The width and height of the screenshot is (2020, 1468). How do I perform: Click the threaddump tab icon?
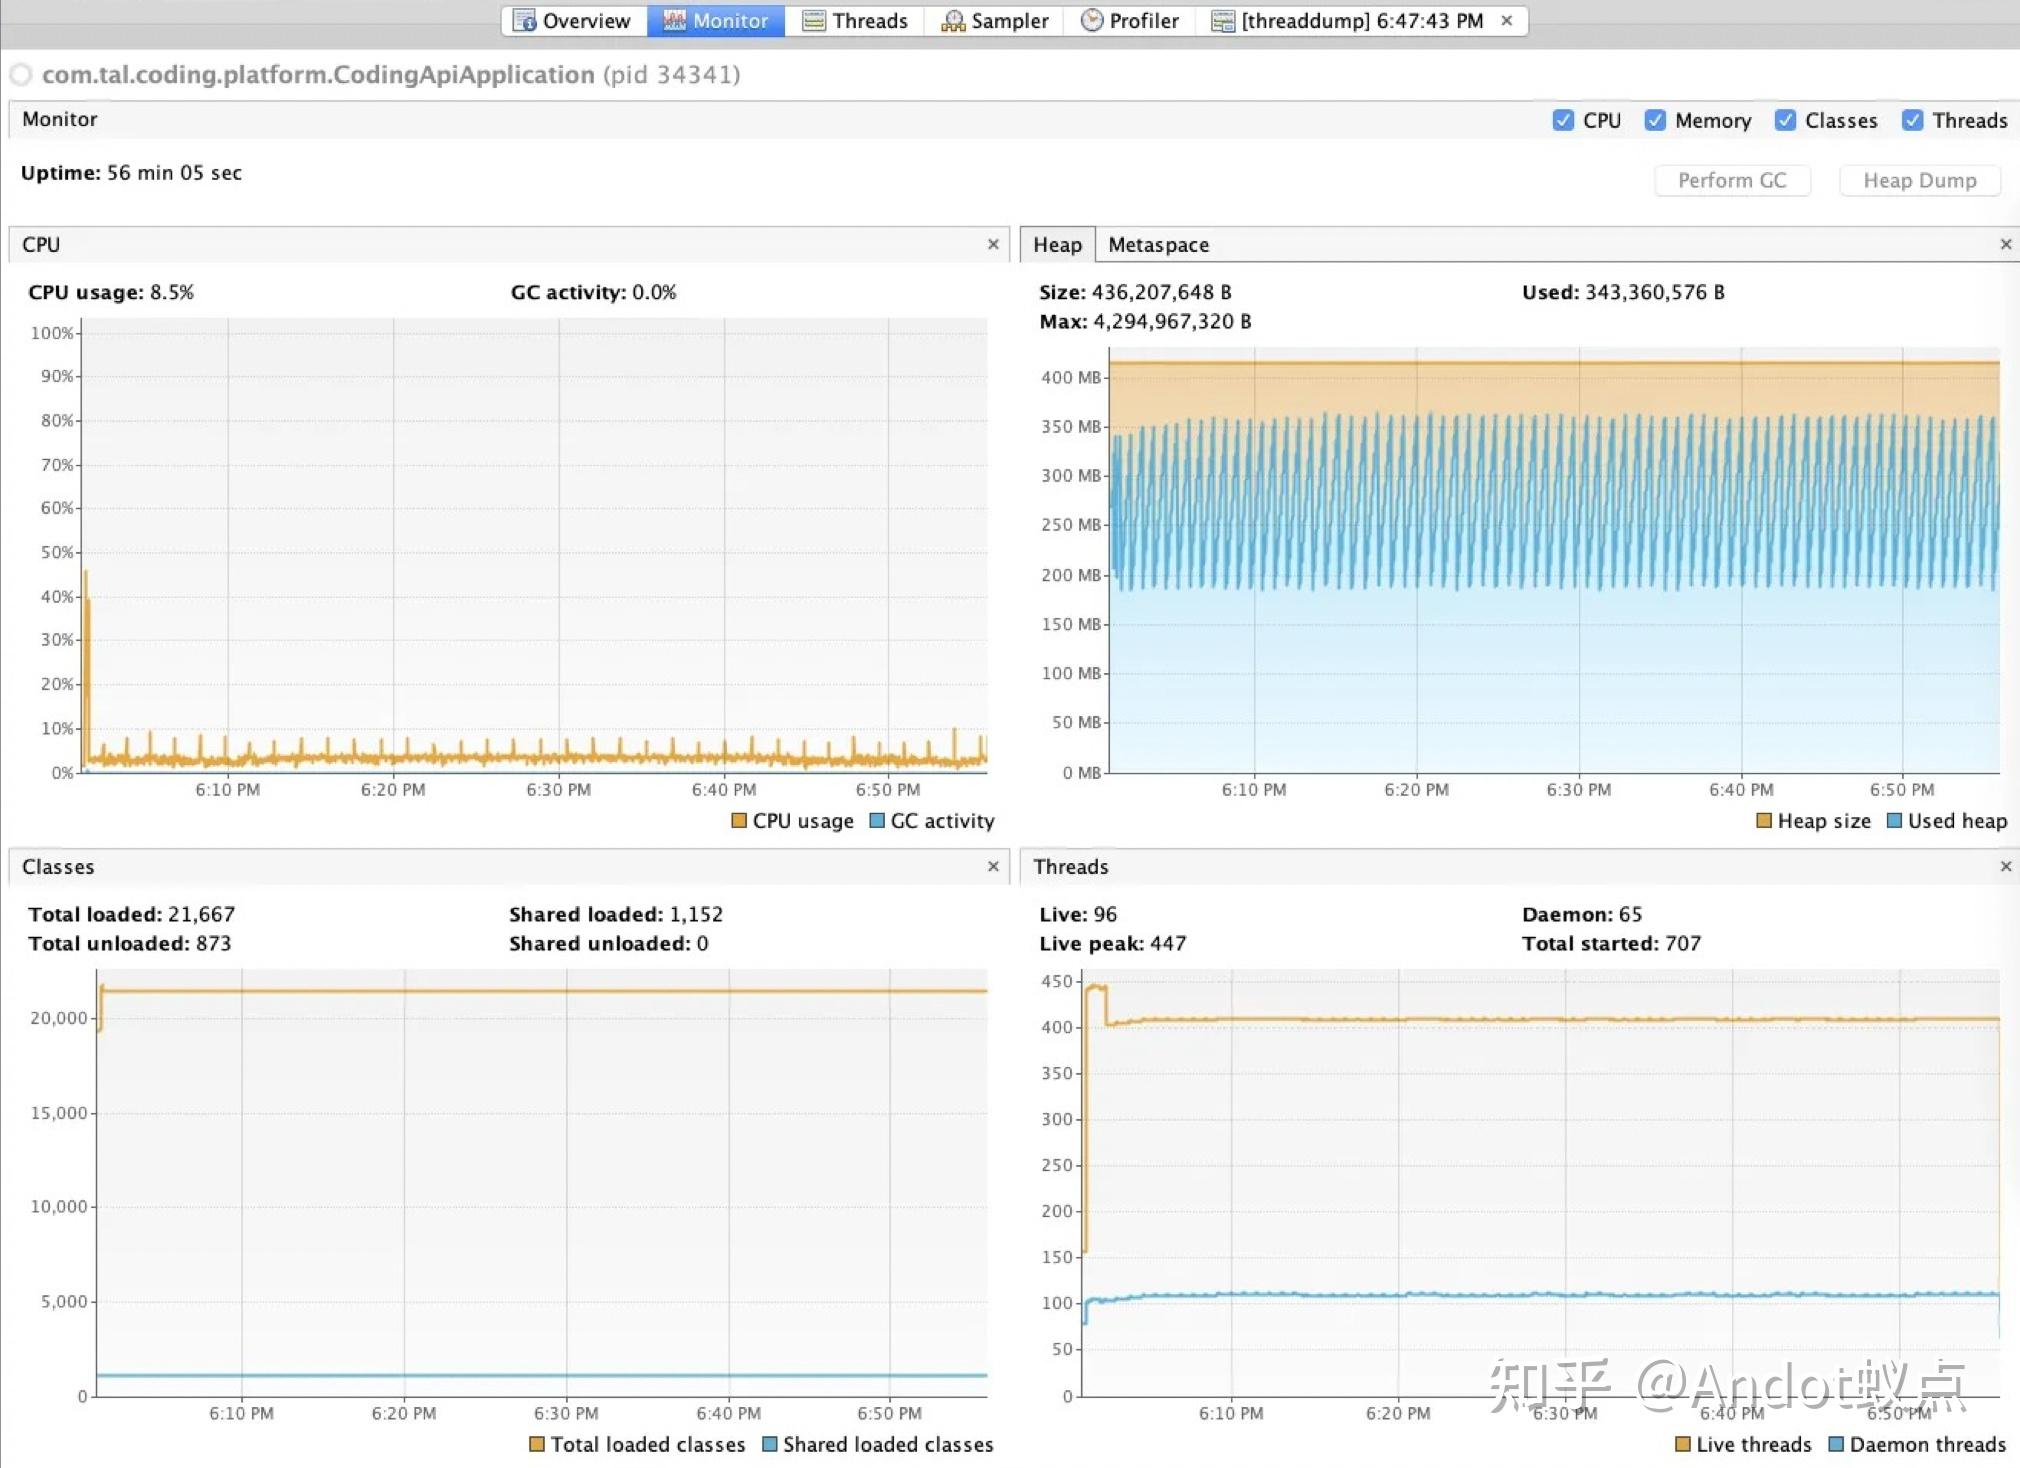(x=1222, y=21)
